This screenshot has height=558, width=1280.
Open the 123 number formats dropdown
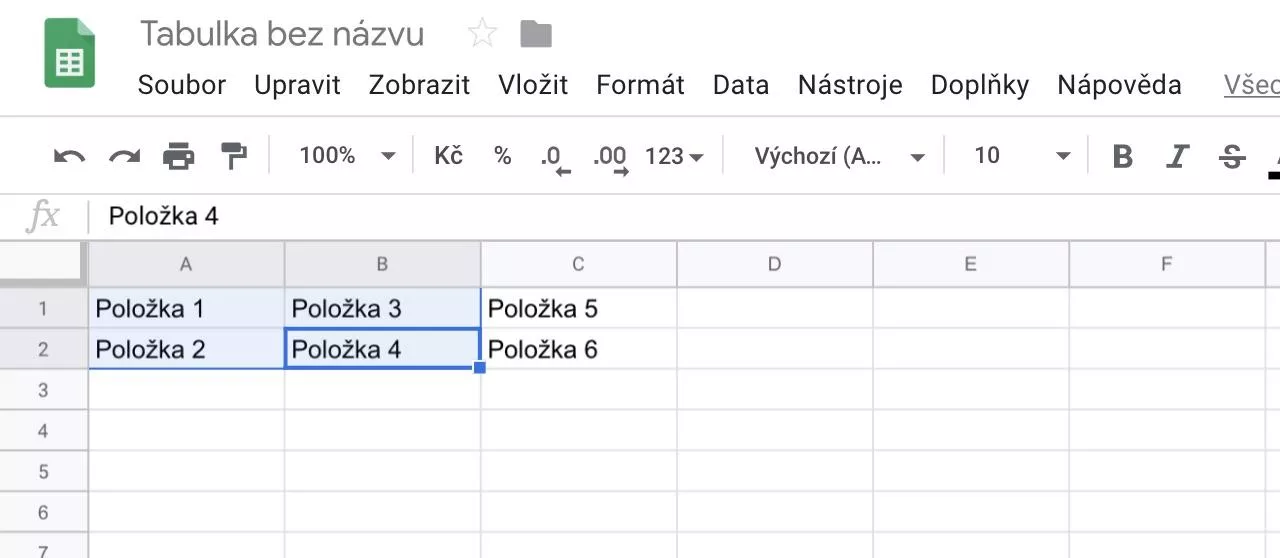[674, 156]
